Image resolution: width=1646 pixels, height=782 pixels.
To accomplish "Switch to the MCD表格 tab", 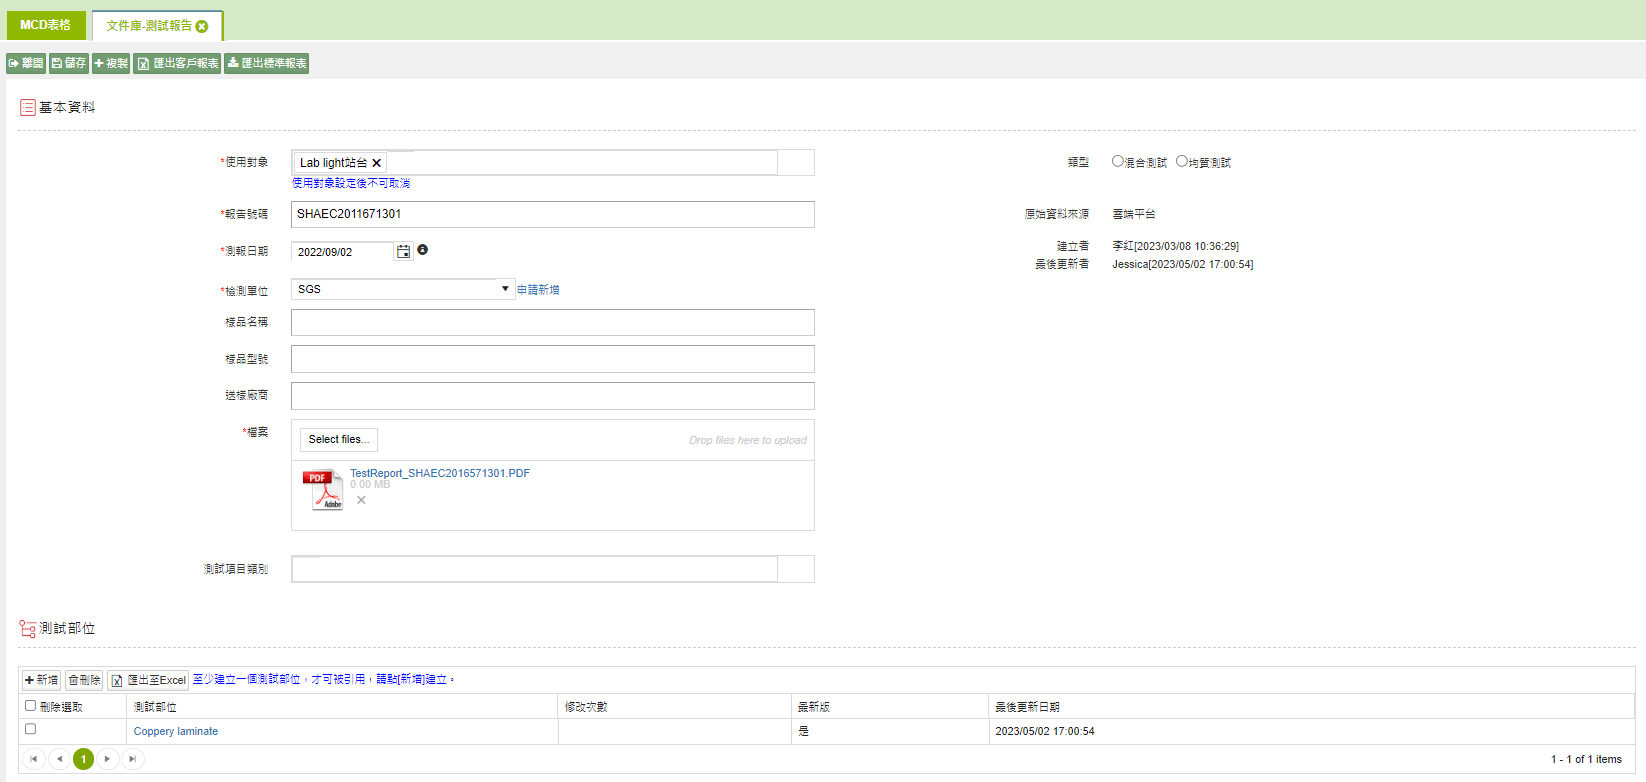I will coord(45,25).
